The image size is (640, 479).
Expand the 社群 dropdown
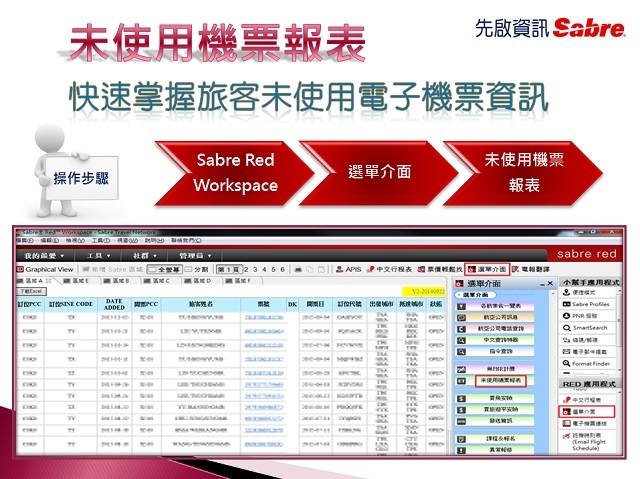144,256
